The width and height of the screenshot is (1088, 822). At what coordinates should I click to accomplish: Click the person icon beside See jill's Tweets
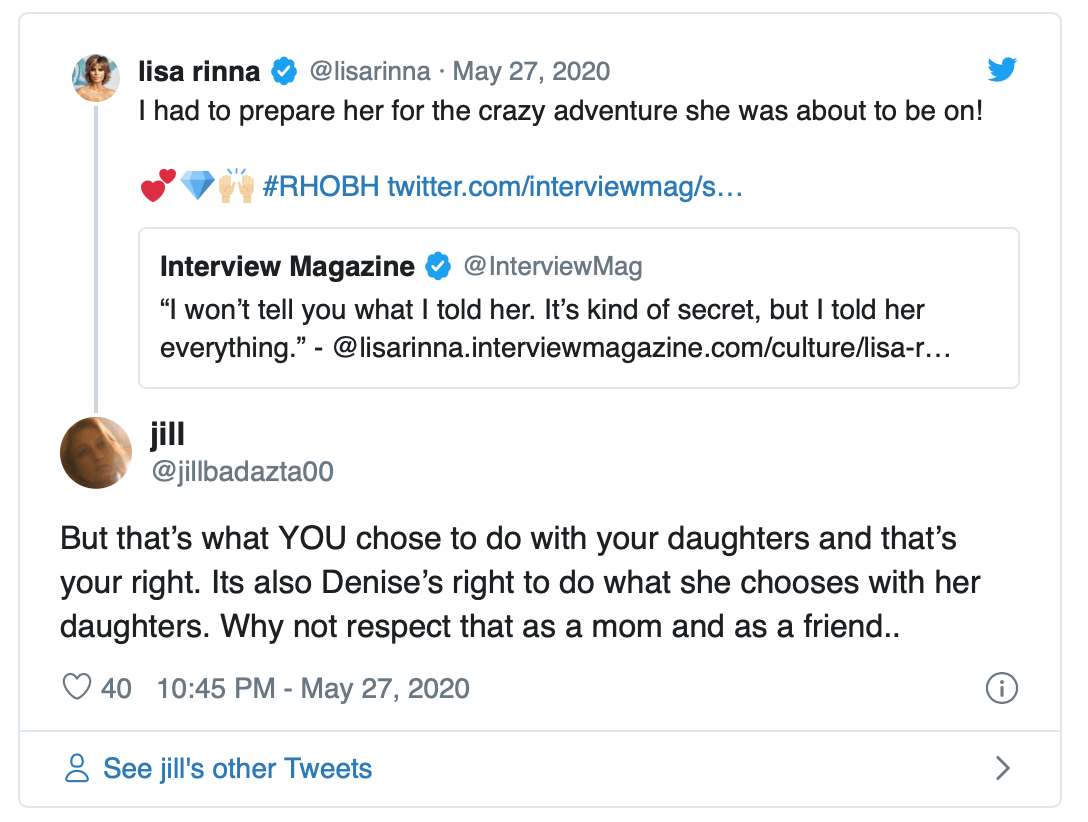coord(77,768)
